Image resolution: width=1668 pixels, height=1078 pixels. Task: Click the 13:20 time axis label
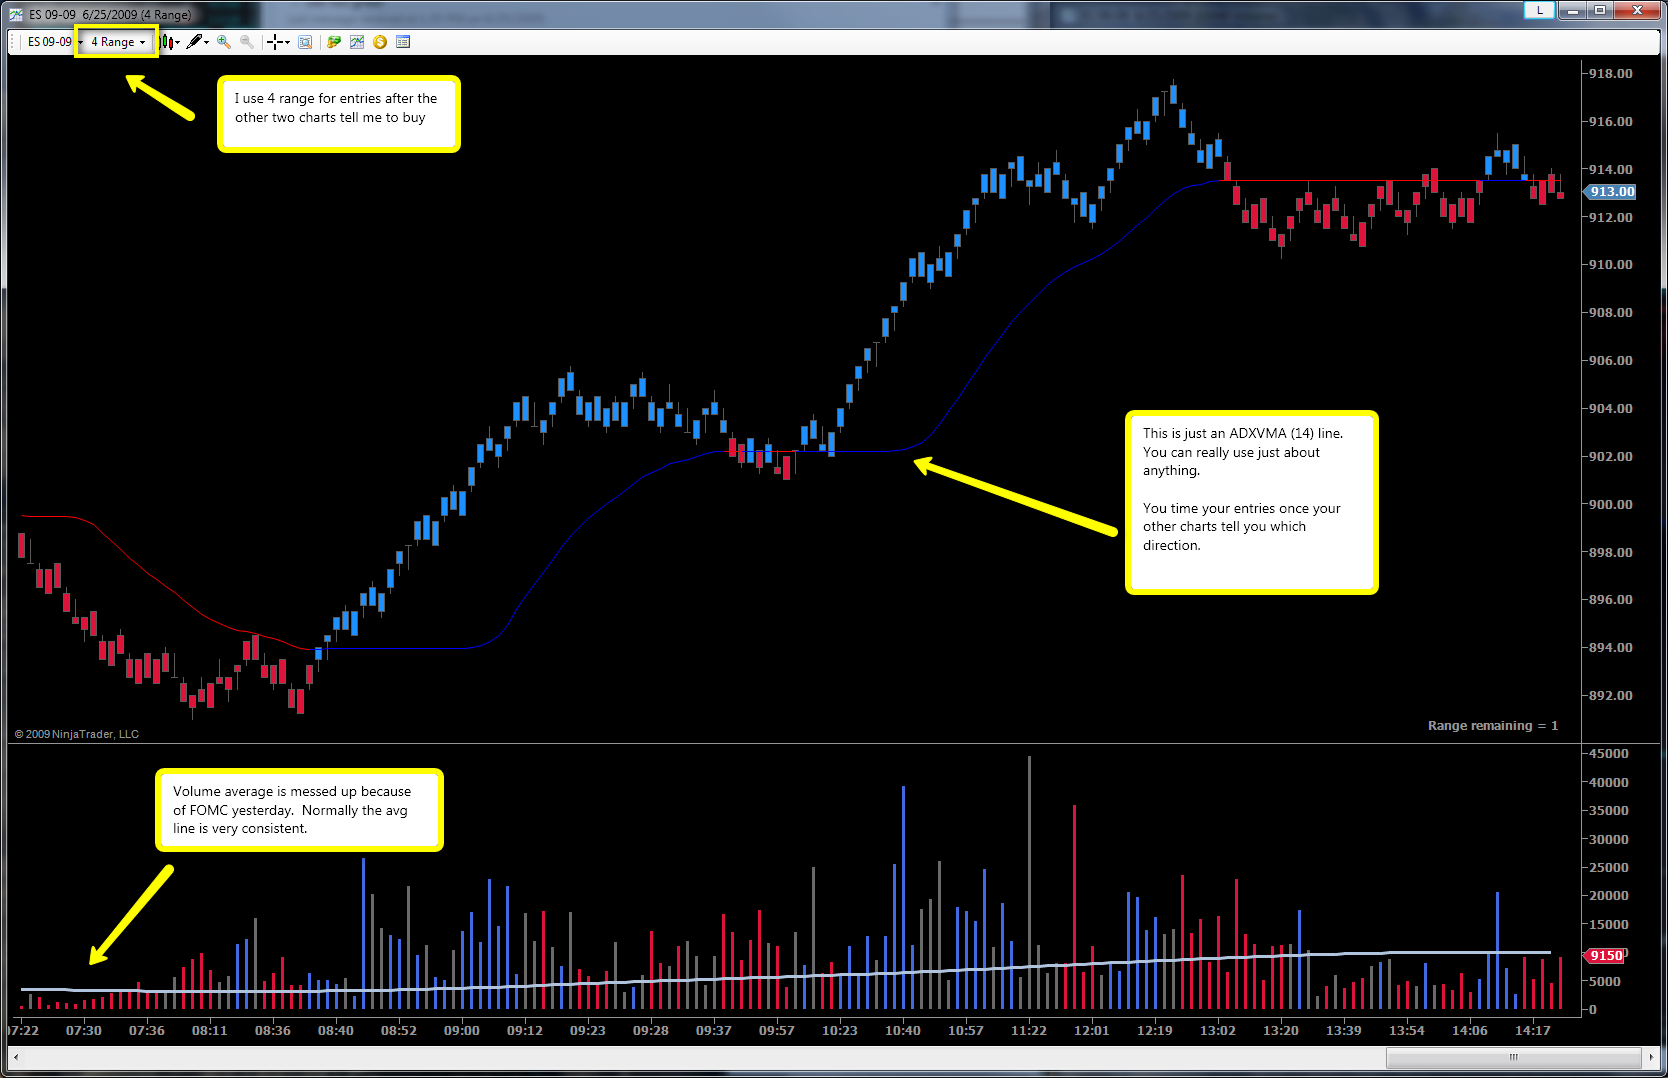(1281, 1030)
